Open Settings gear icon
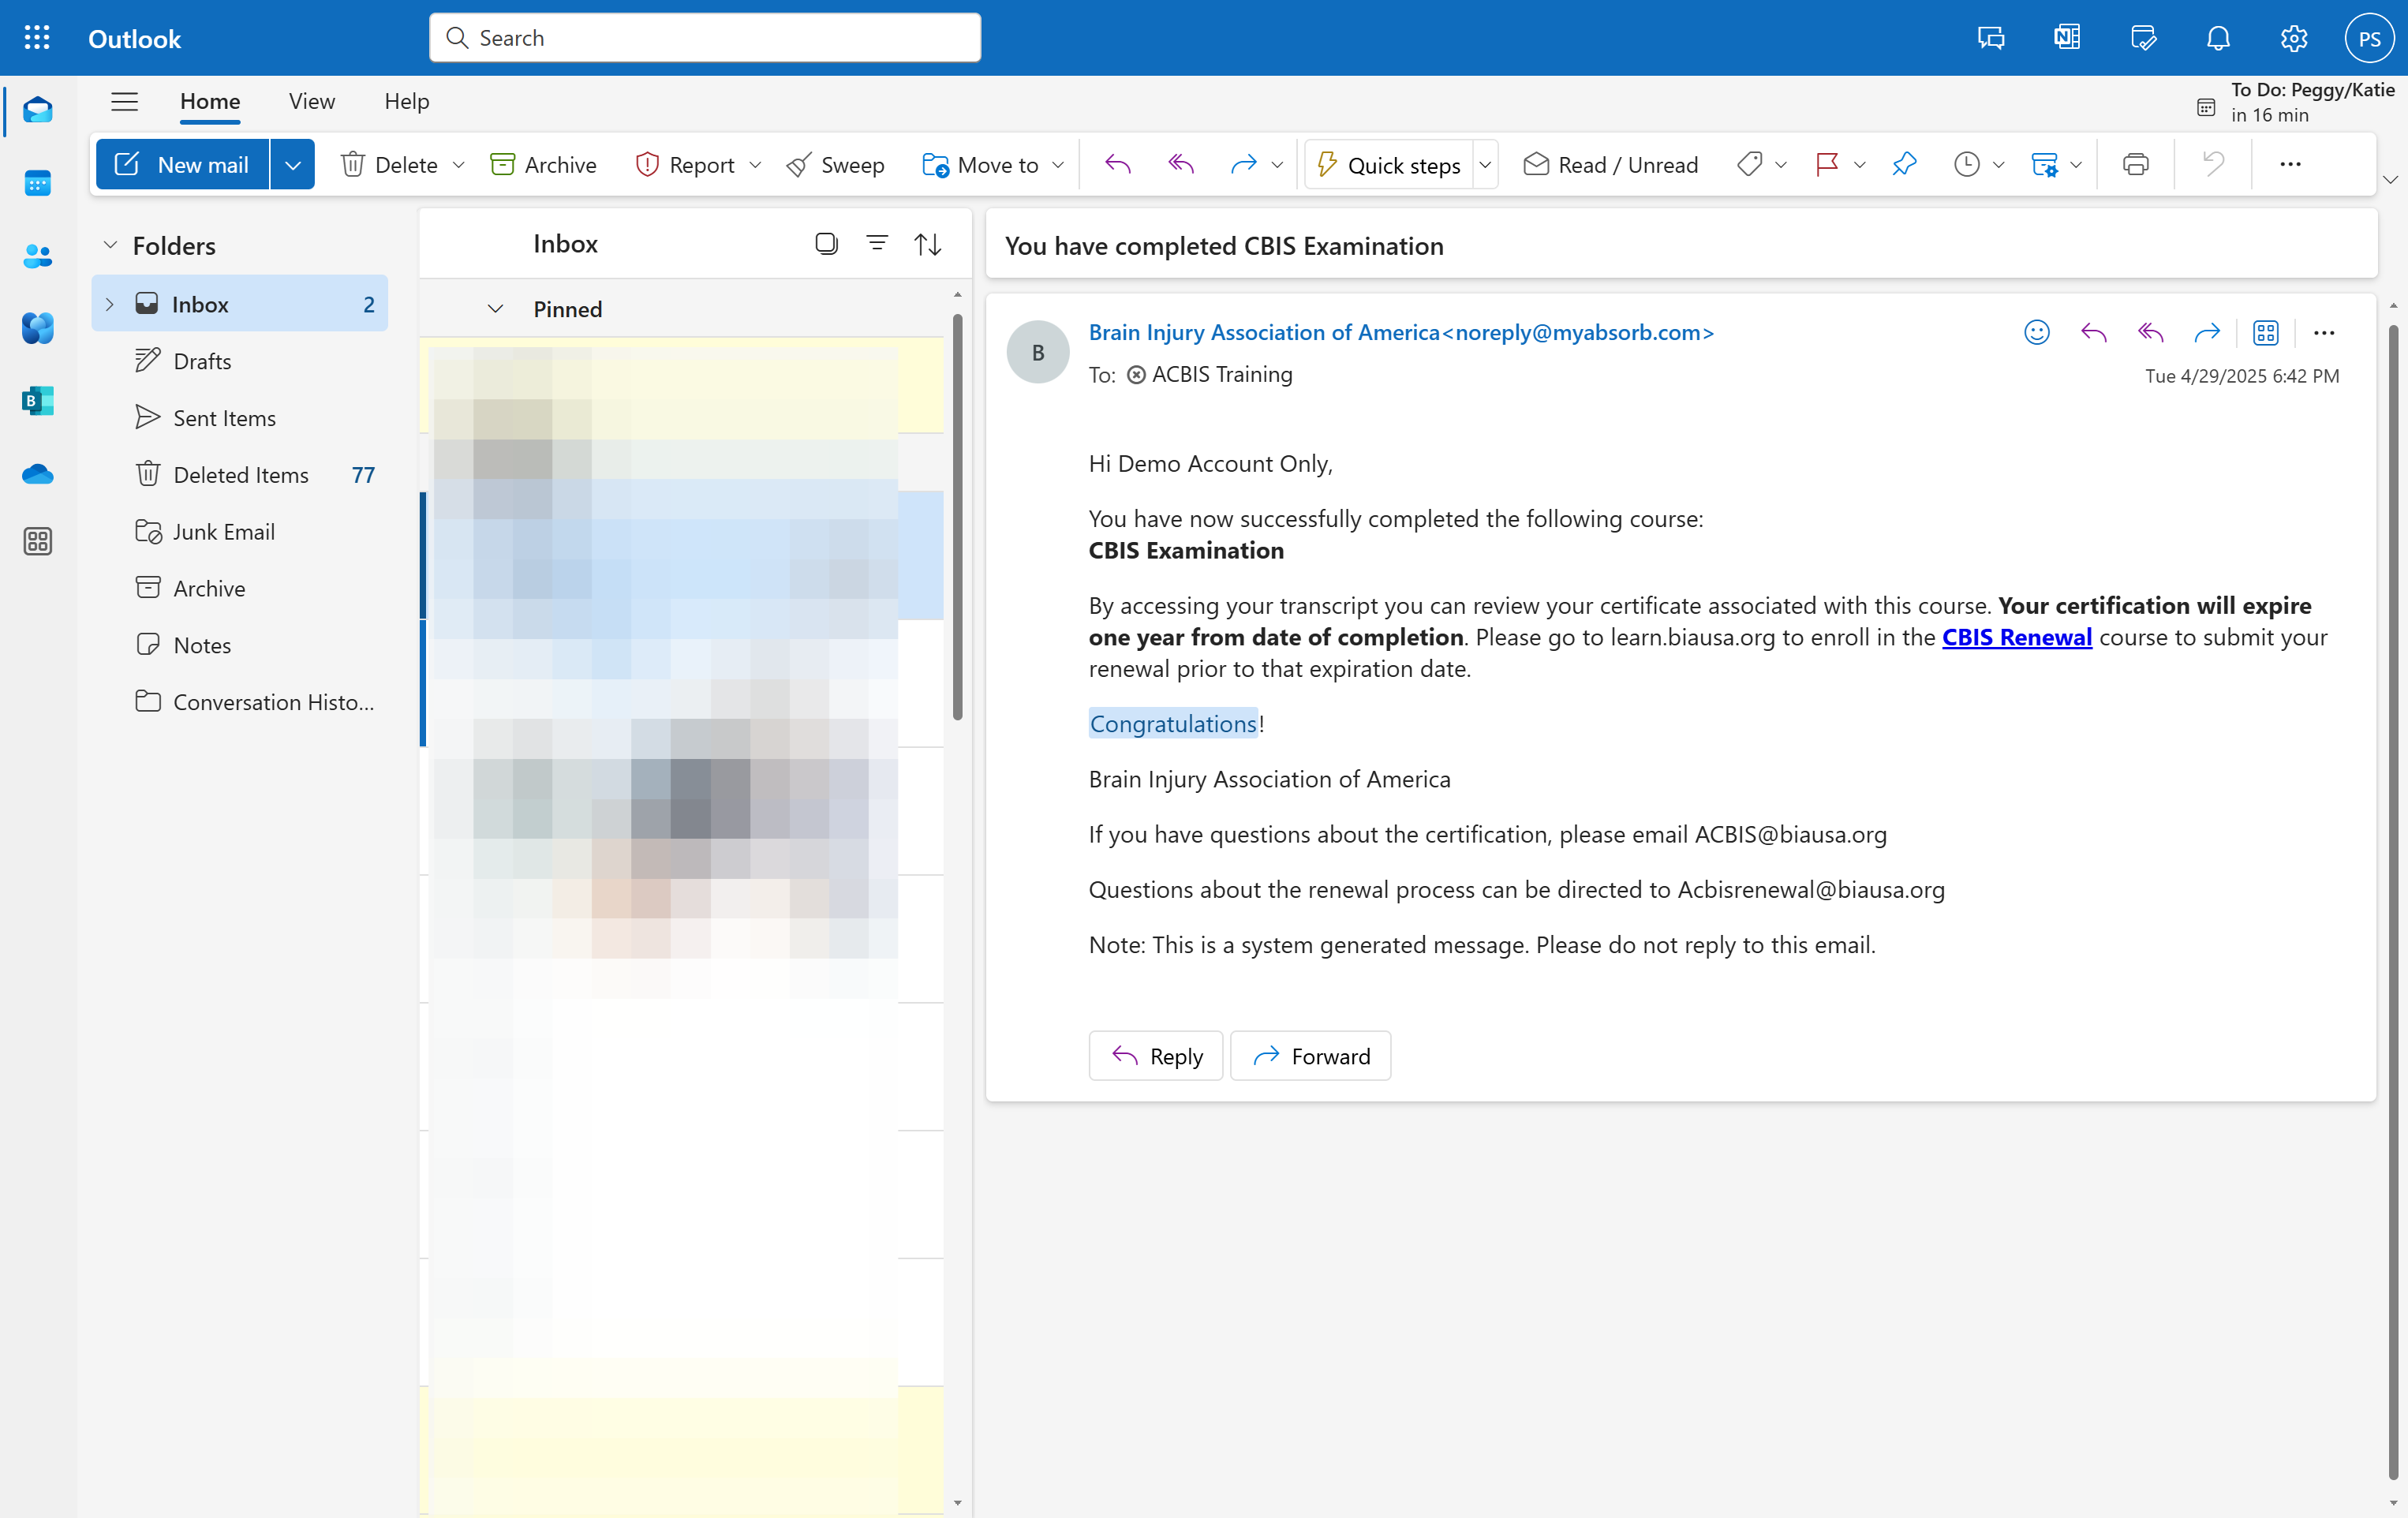Screen dimensions: 2408x1518 pos(2293,38)
